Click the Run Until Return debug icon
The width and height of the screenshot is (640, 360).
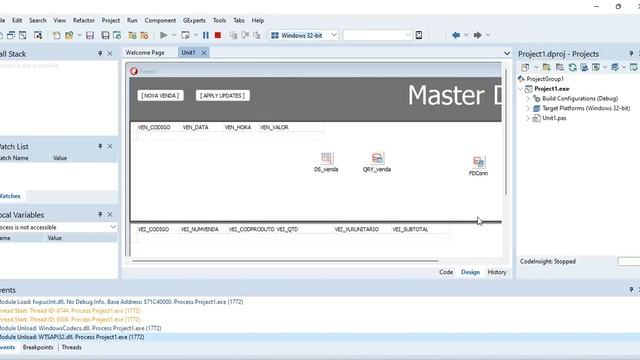pos(257,36)
